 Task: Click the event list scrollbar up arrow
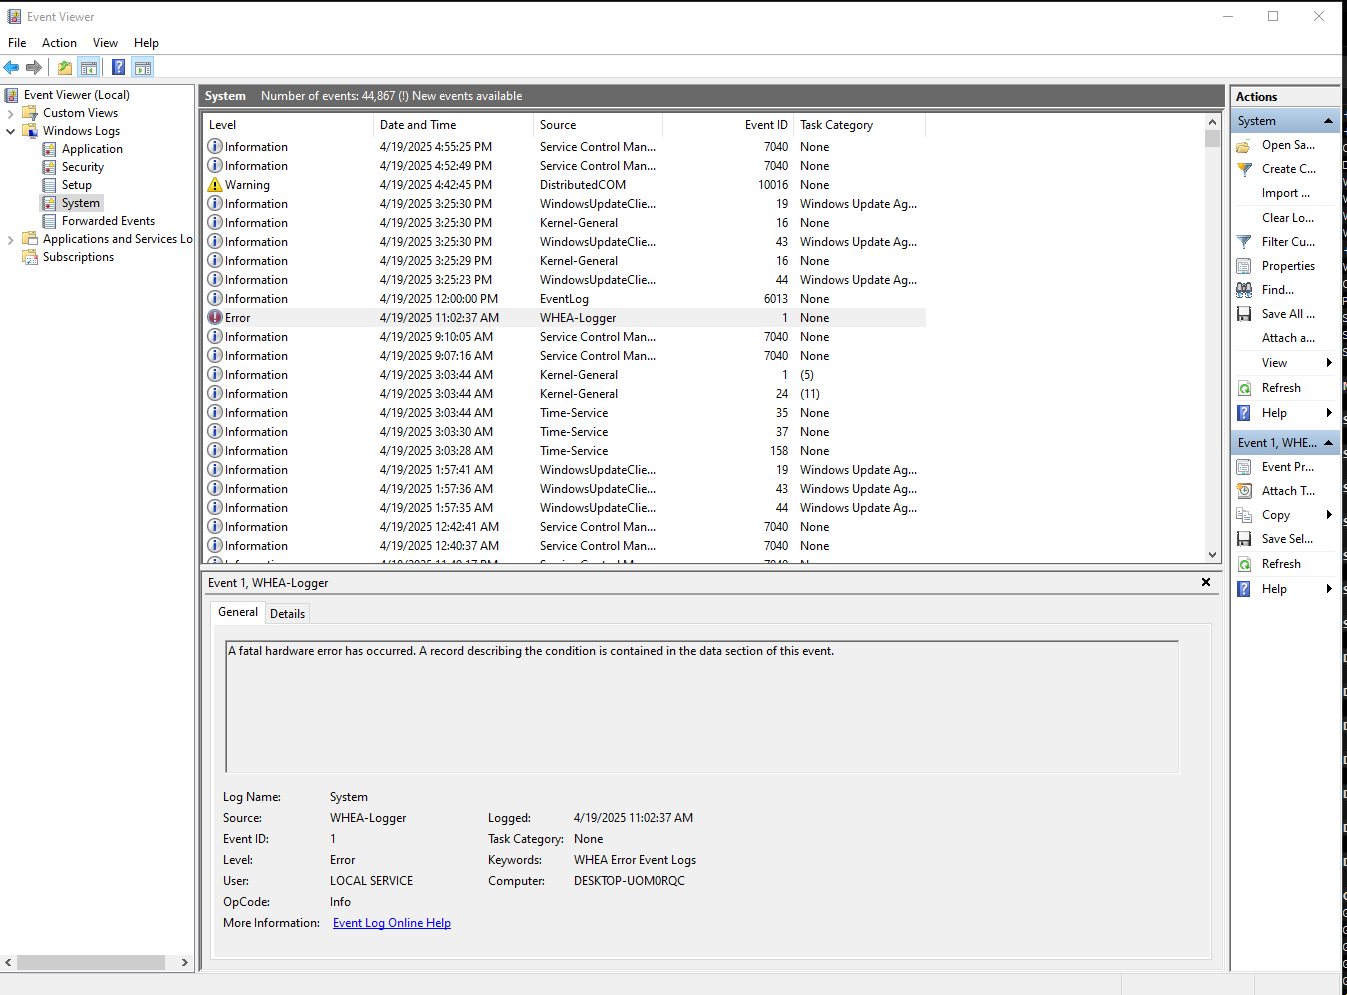tap(1212, 122)
